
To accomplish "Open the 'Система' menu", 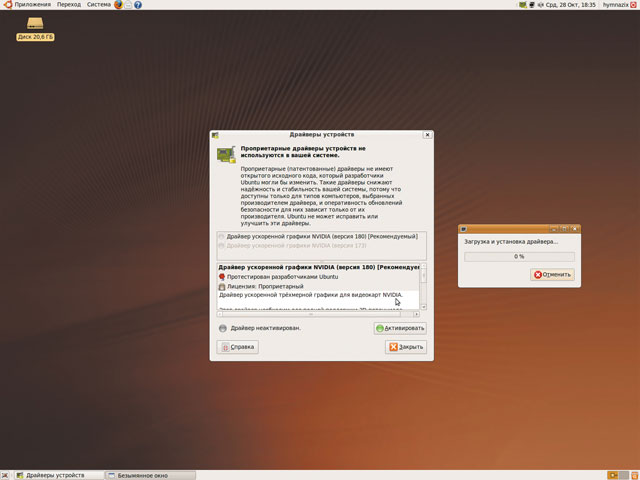I will tap(99, 5).
